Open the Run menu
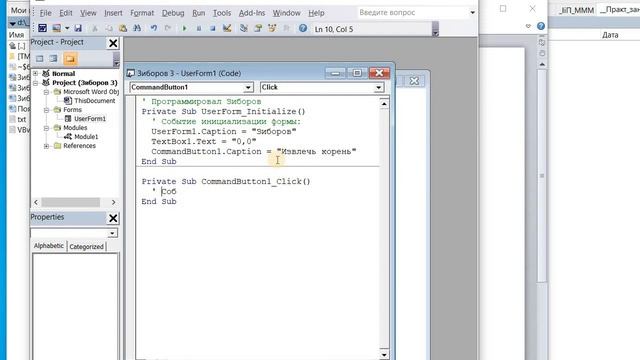640x360 pixels. point(199,13)
